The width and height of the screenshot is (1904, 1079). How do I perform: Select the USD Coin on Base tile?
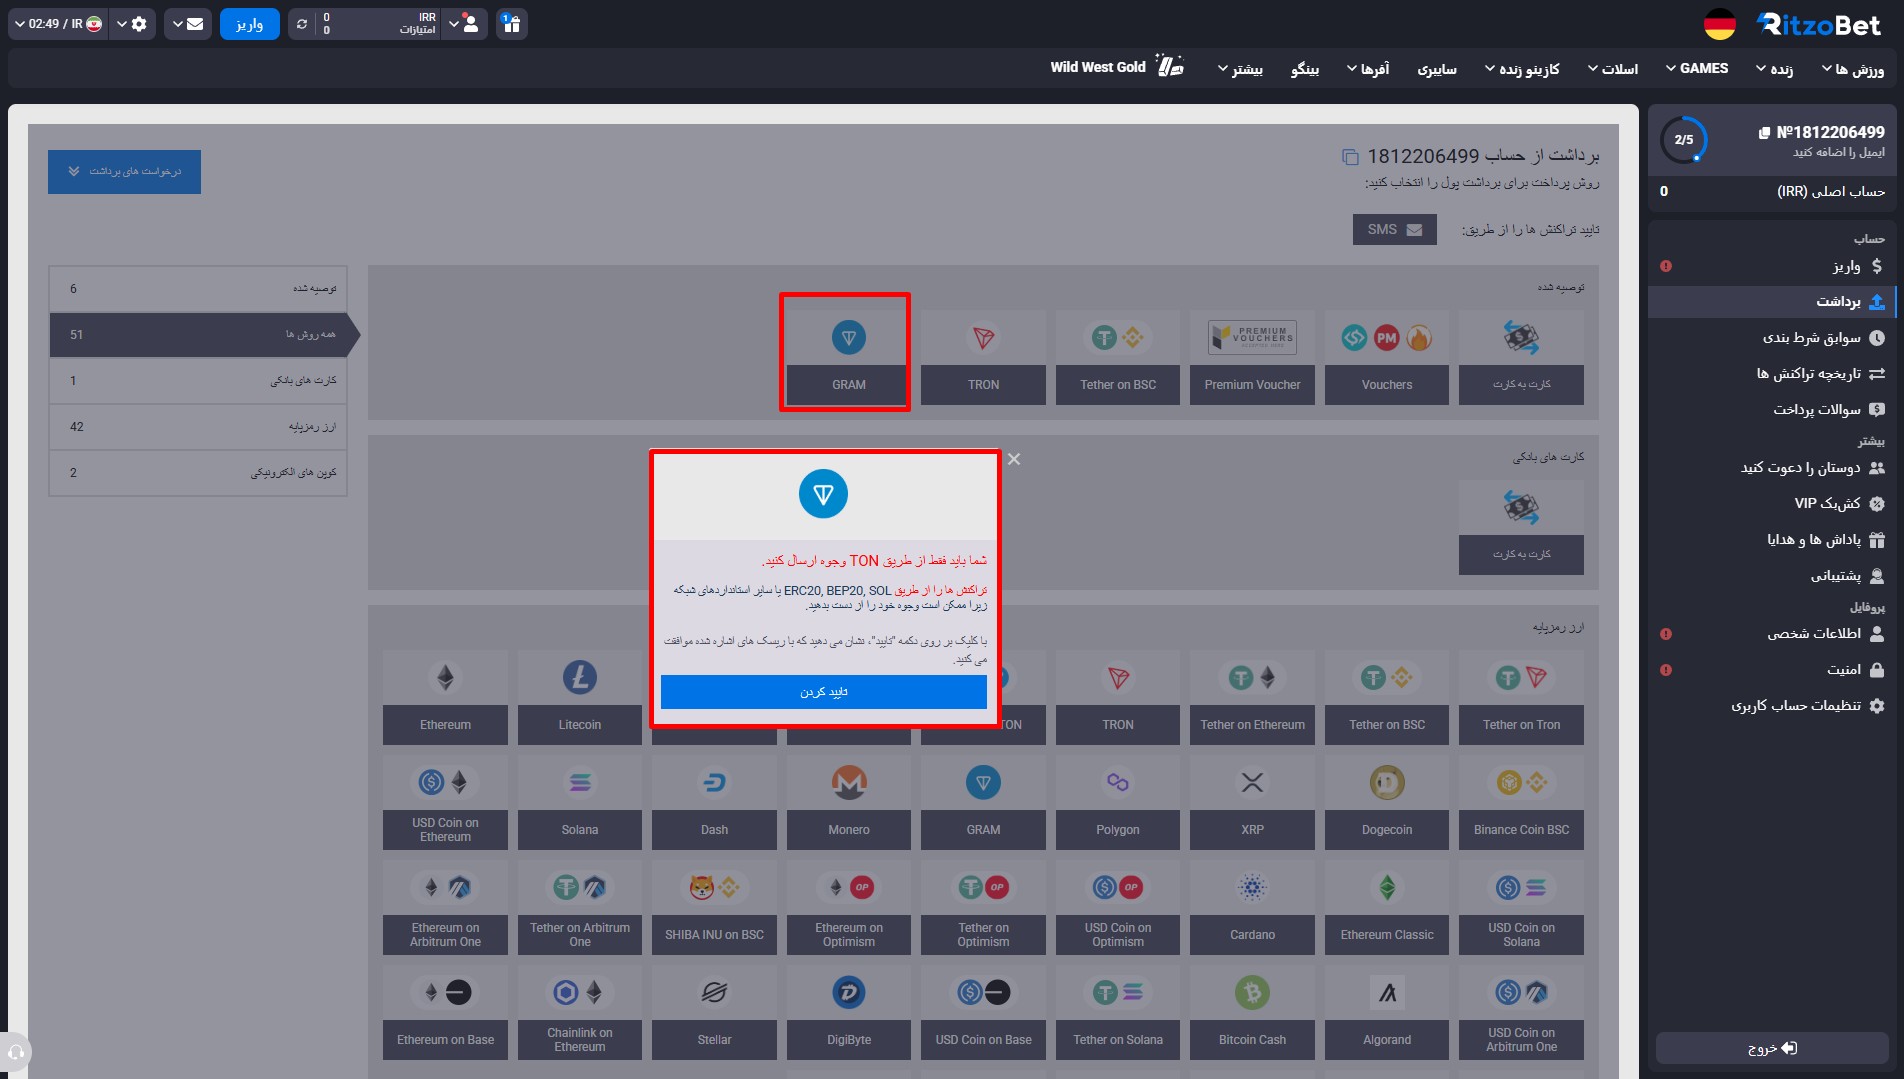983,1012
